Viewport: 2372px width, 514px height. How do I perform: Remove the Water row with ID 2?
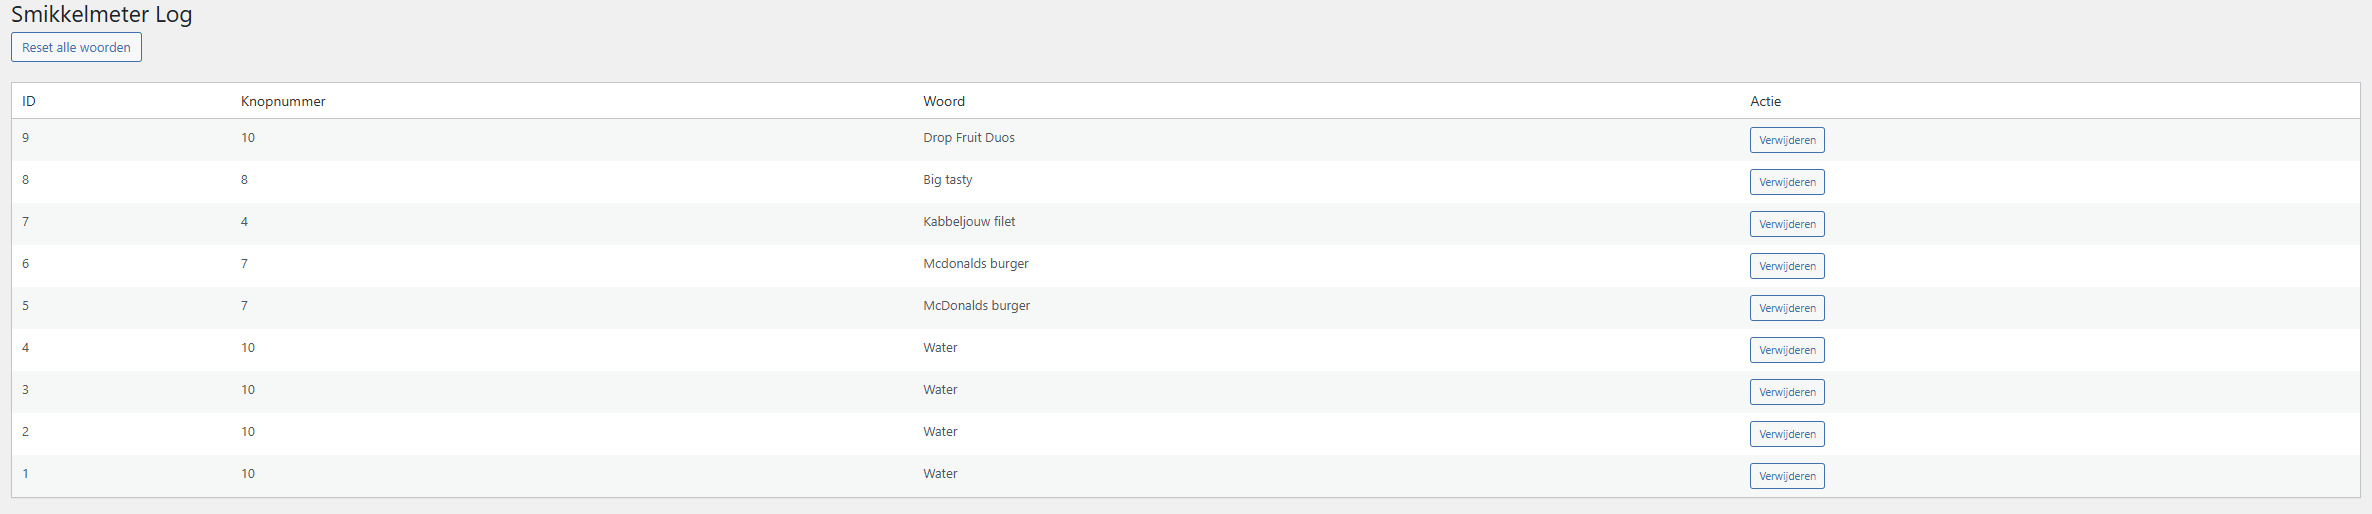pyautogui.click(x=1786, y=434)
